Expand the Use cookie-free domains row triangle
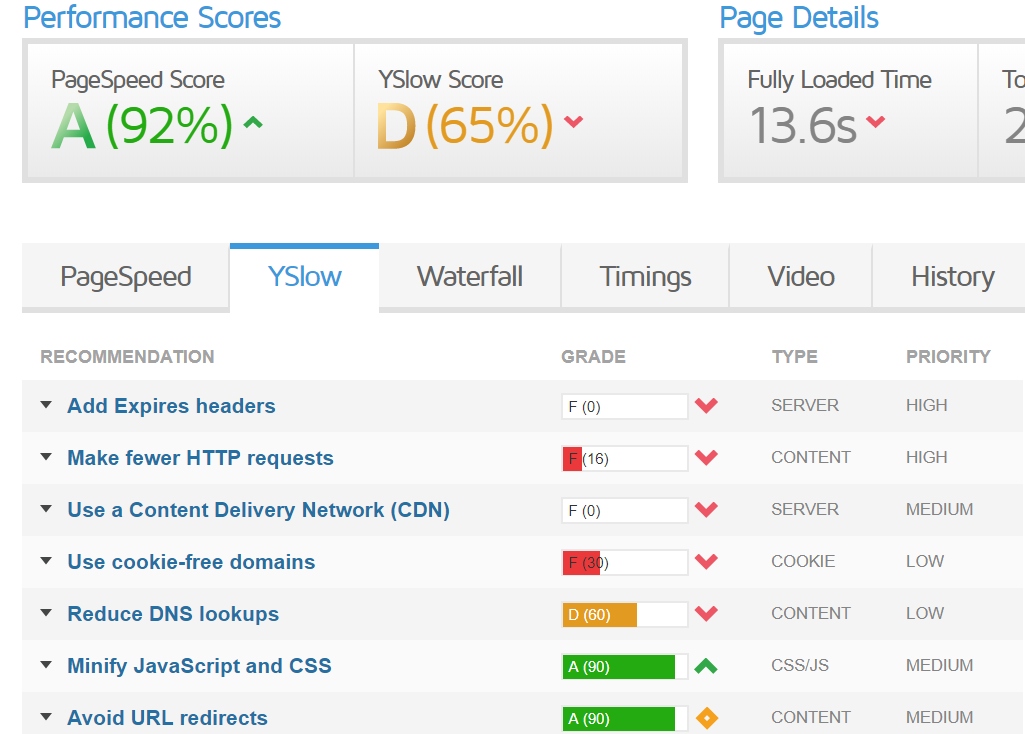Viewport: 1025px width, 734px height. [x=46, y=561]
